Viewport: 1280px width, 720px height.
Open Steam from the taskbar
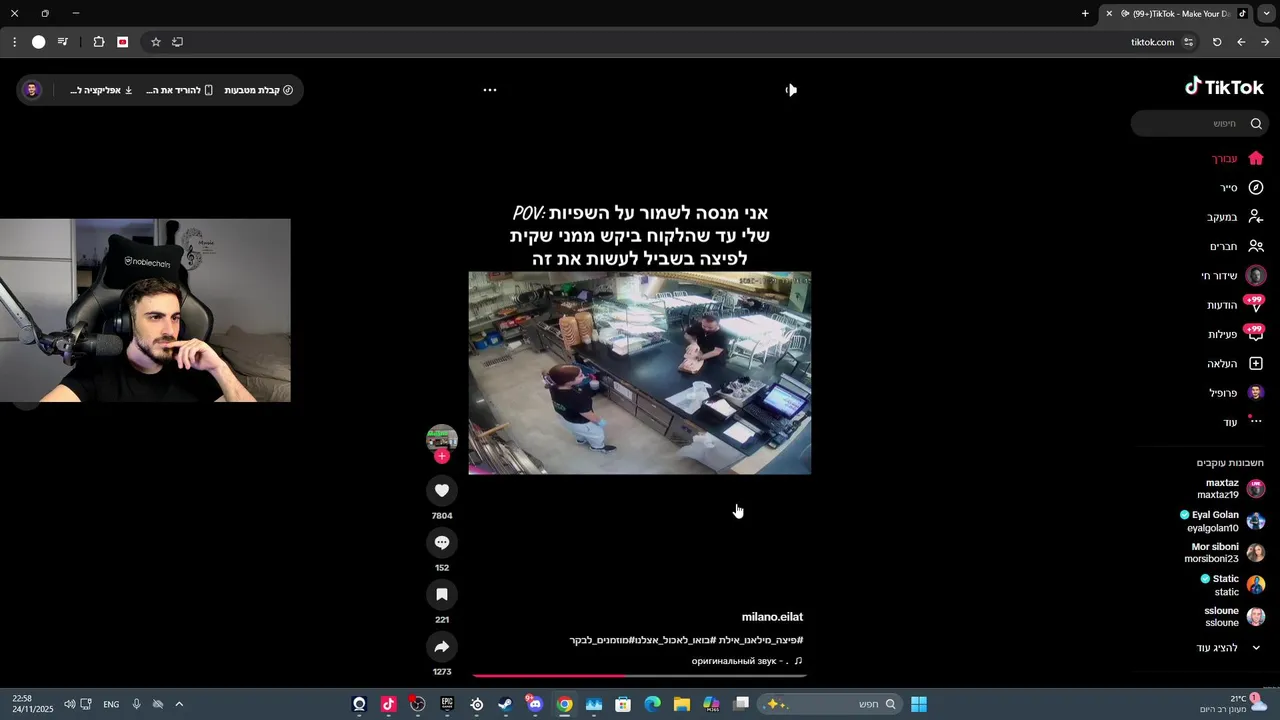506,704
